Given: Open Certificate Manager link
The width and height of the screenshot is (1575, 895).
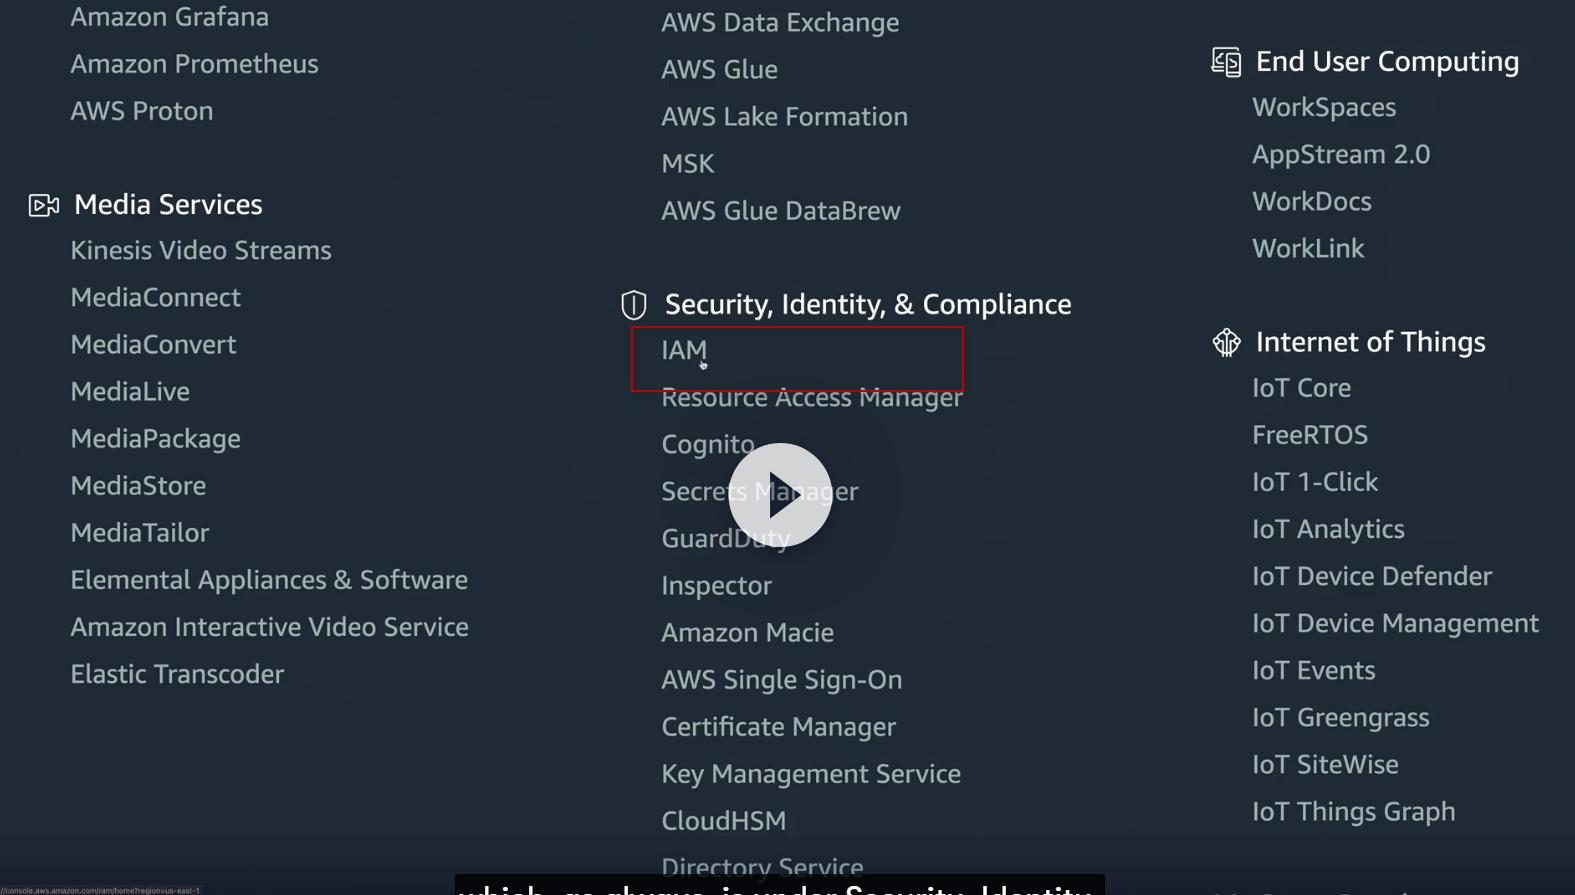Looking at the screenshot, I should point(778,727).
